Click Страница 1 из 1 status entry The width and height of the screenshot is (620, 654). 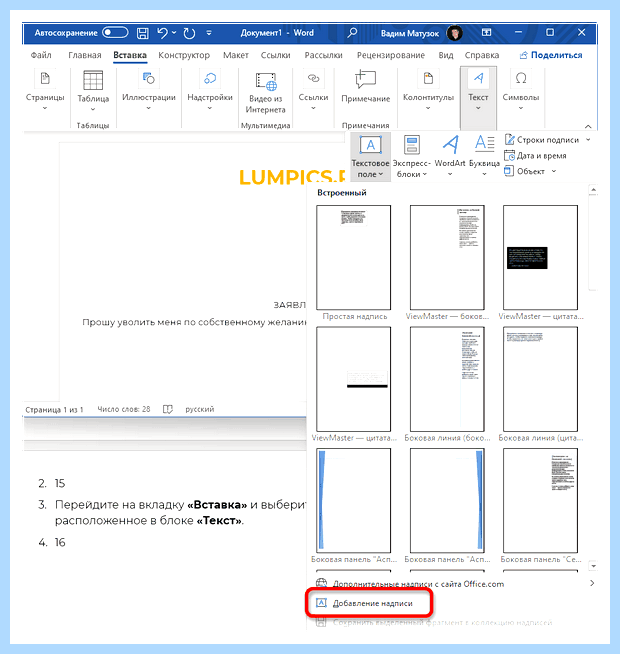pyautogui.click(x=54, y=410)
